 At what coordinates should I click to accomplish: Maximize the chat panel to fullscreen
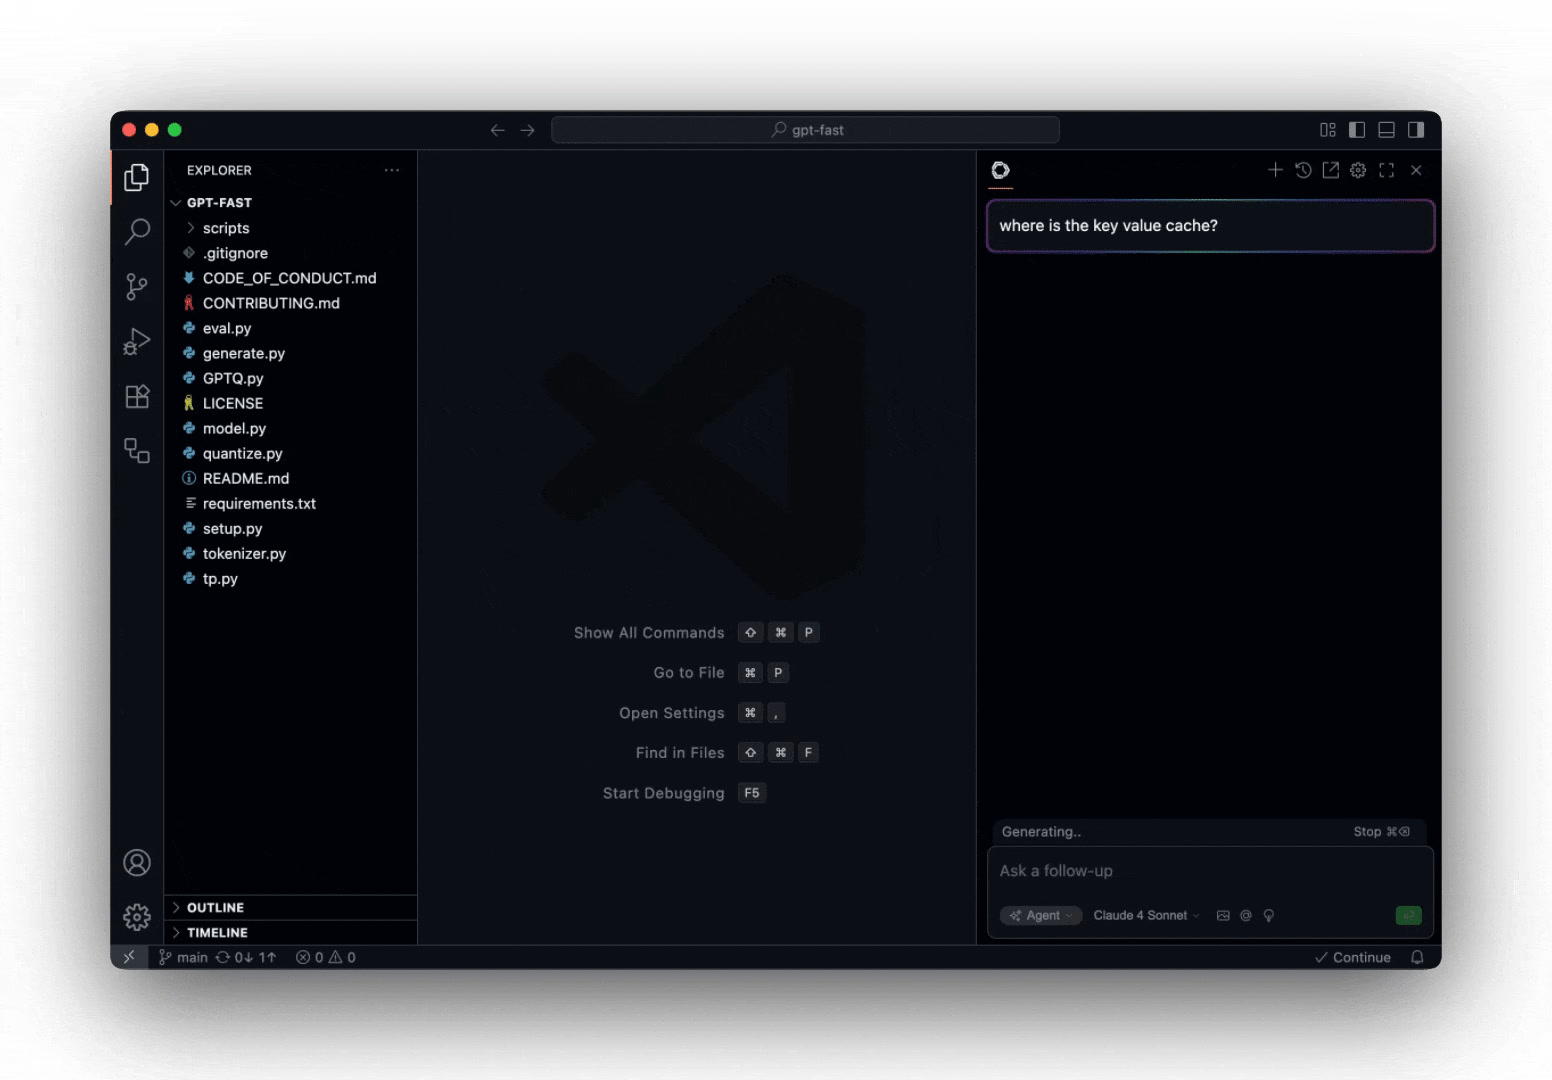point(1386,170)
